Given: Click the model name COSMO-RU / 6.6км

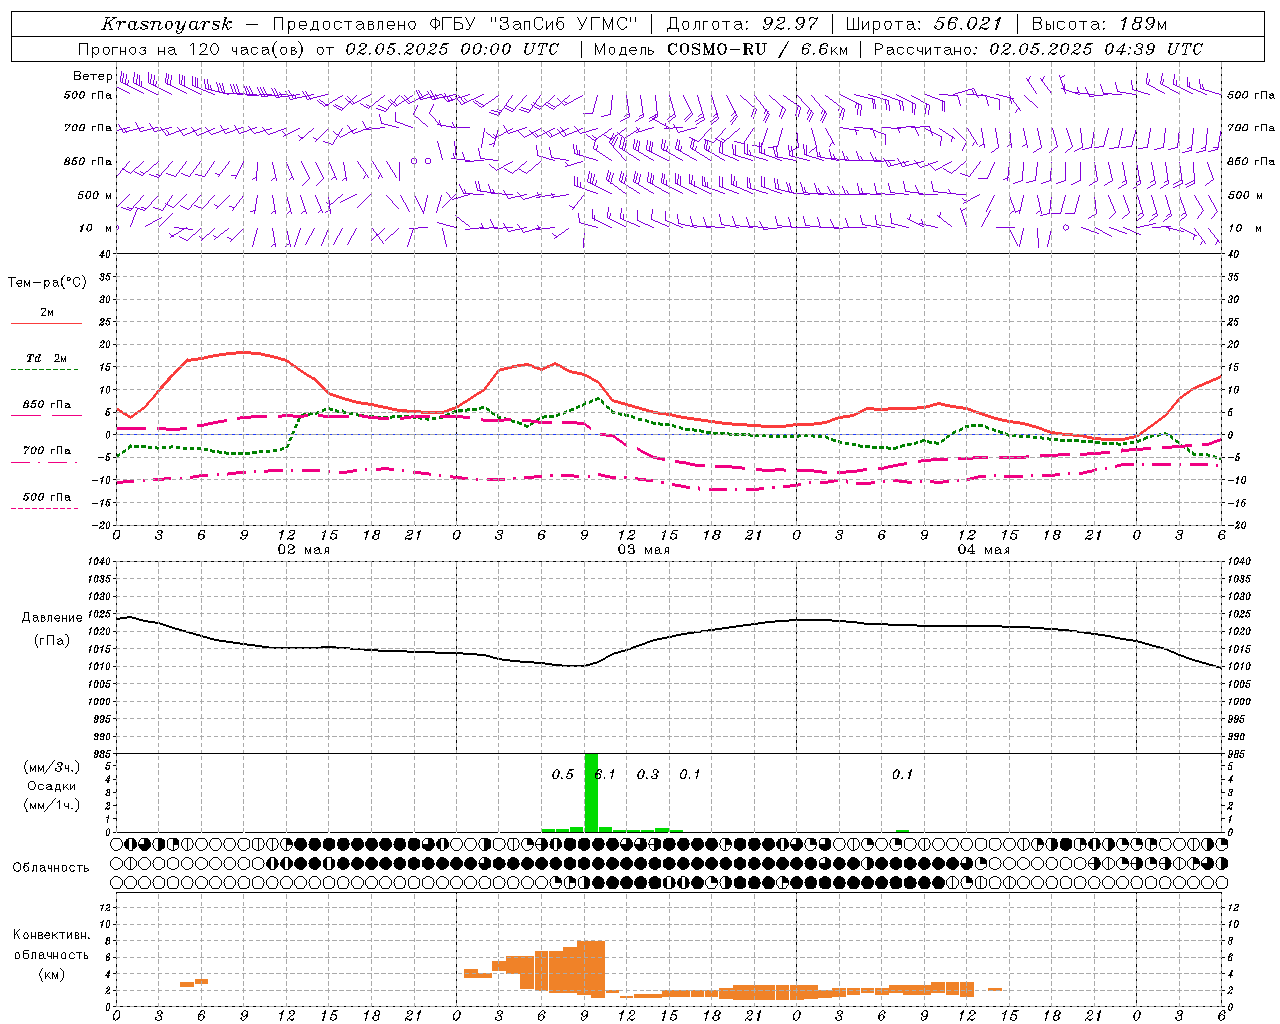Looking at the screenshot, I should pyautogui.click(x=760, y=49).
